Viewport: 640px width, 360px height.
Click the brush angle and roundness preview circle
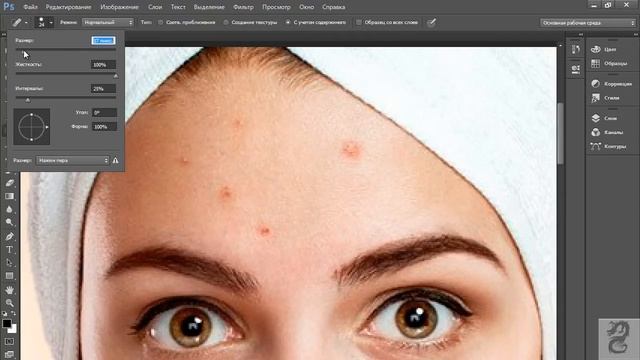coord(32,127)
